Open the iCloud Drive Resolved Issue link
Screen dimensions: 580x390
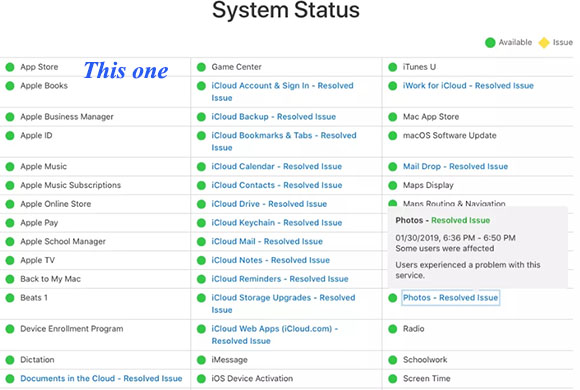tap(269, 204)
